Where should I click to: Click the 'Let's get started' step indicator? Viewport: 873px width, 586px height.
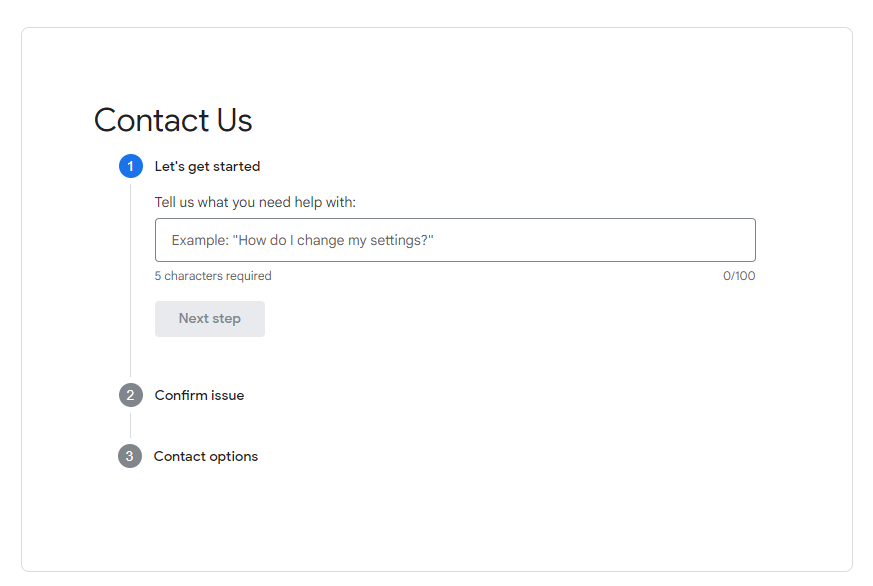pyautogui.click(x=208, y=166)
